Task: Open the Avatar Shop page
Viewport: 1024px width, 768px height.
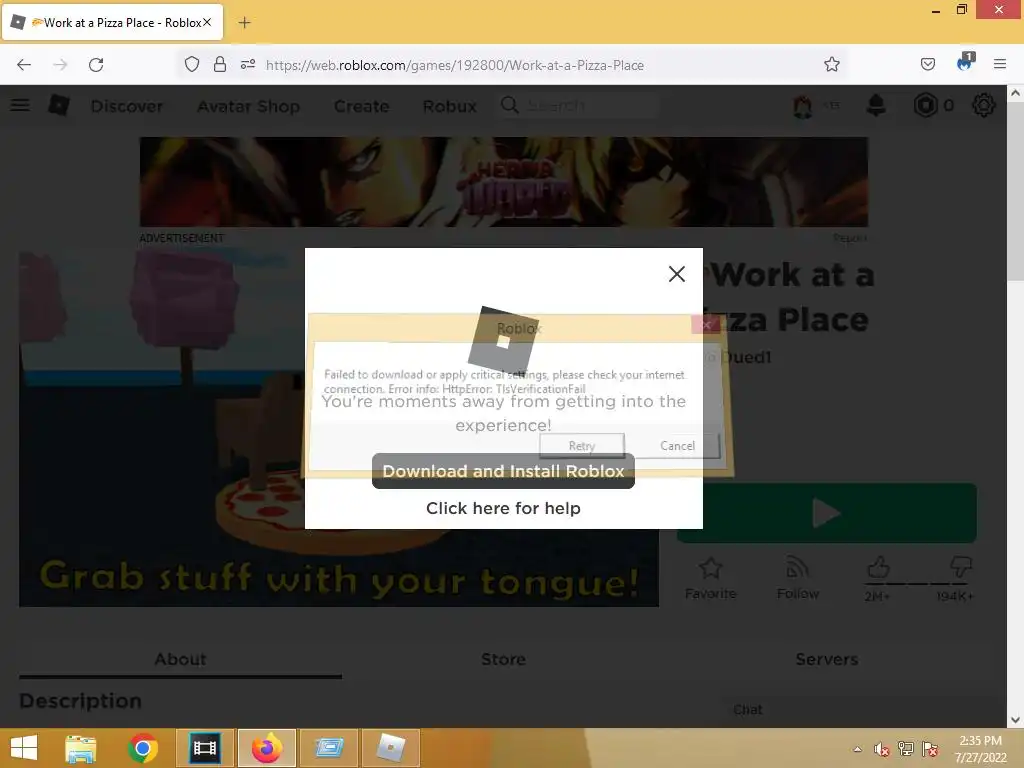Action: (x=248, y=106)
